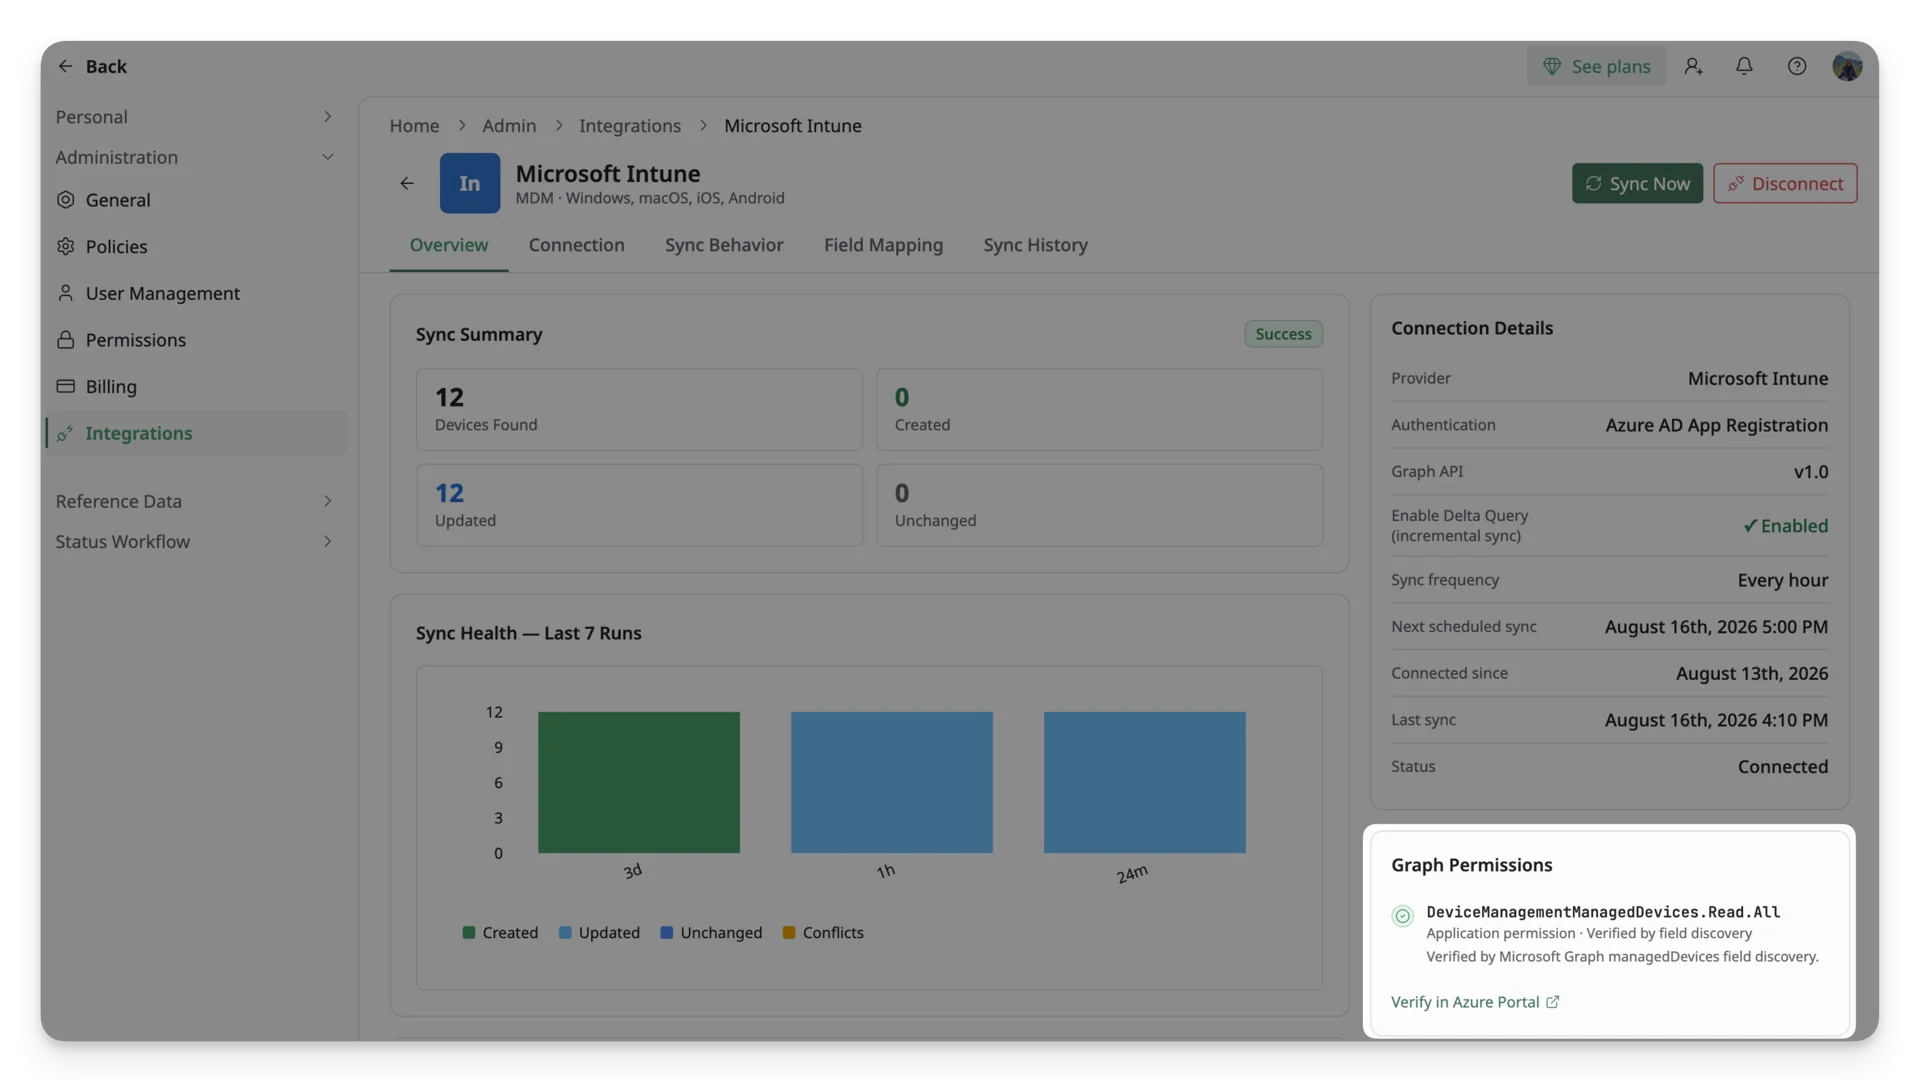The height and width of the screenshot is (1082, 1920).
Task: Open Billing in sidebar
Action: [x=196, y=386]
